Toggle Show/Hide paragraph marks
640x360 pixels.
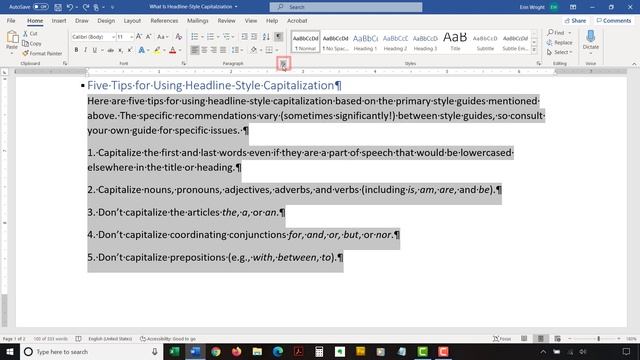pos(278,37)
